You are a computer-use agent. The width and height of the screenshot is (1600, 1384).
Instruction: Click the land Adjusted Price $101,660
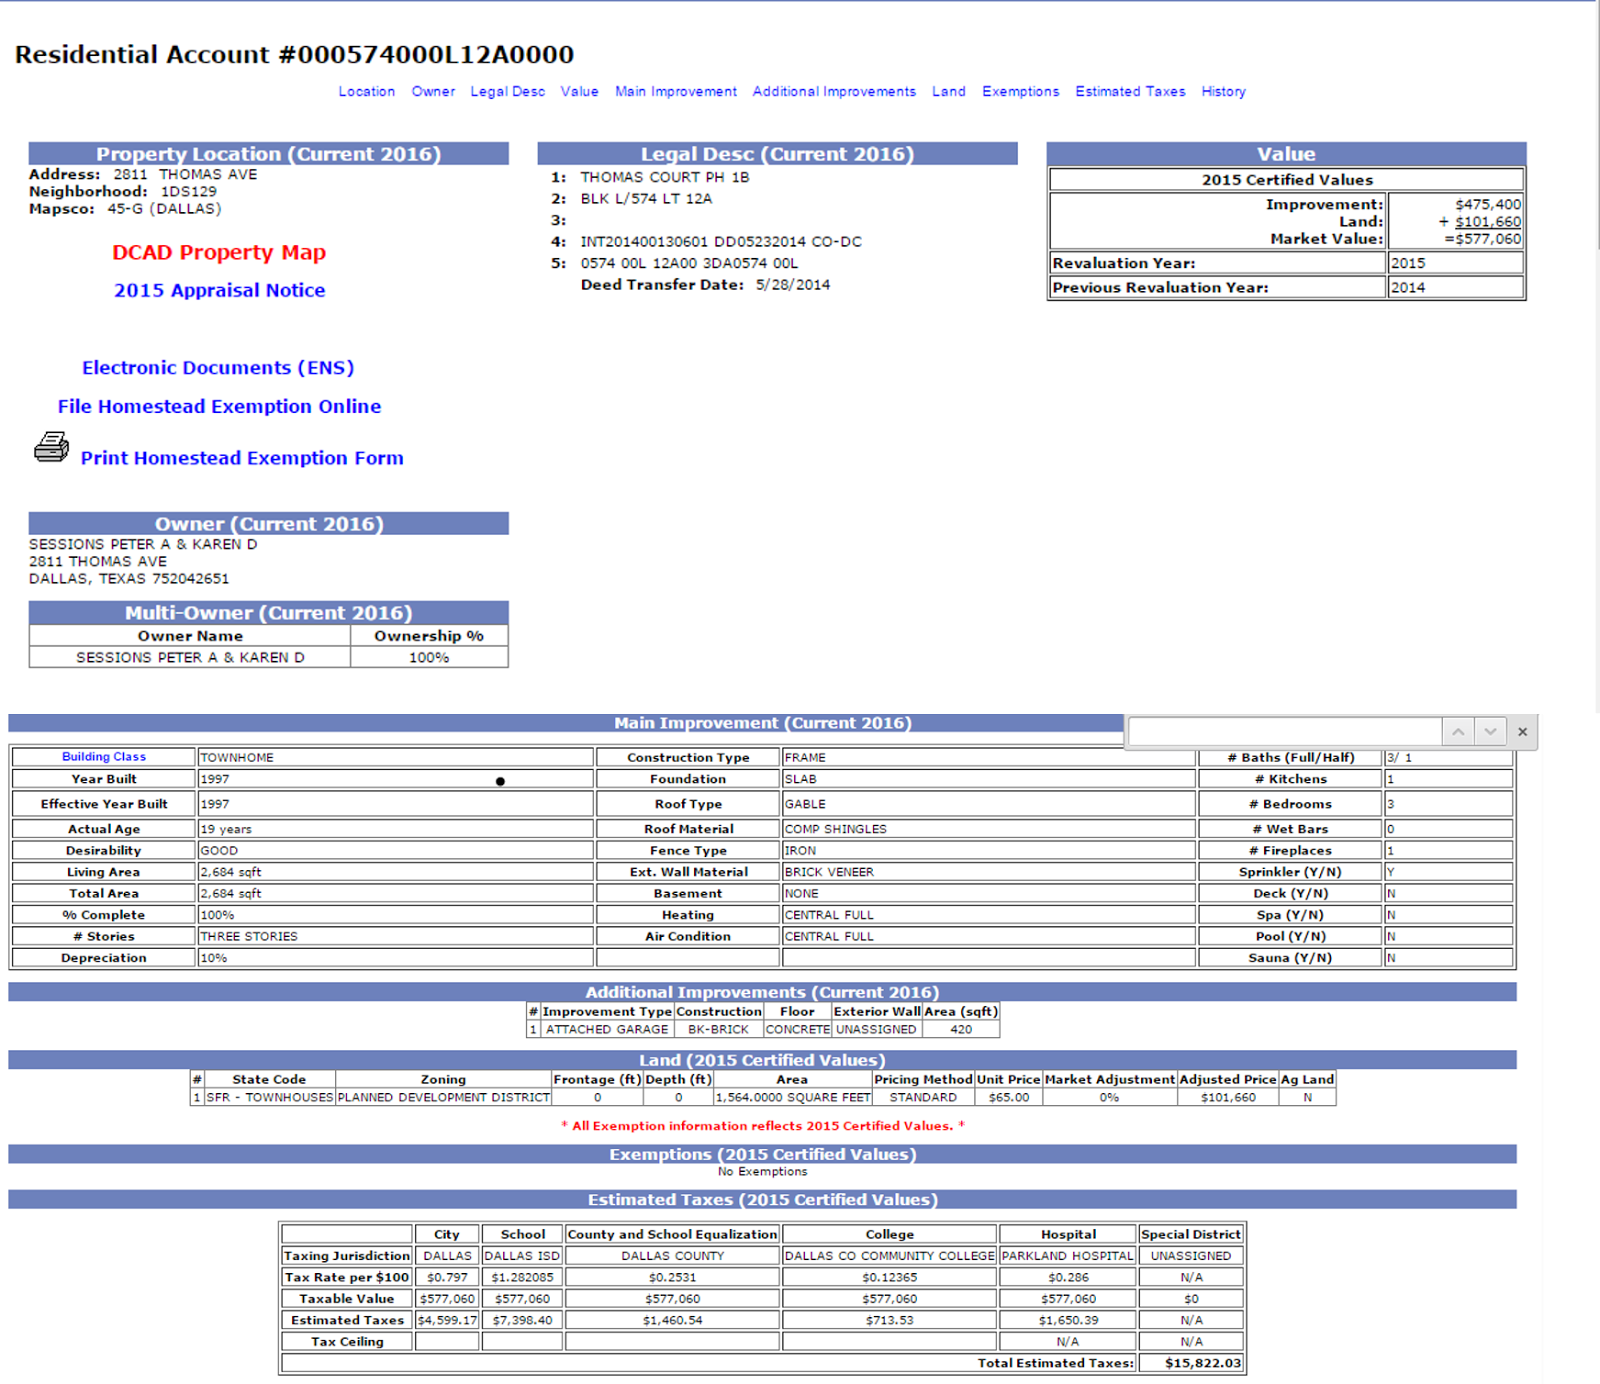(x=1228, y=1097)
